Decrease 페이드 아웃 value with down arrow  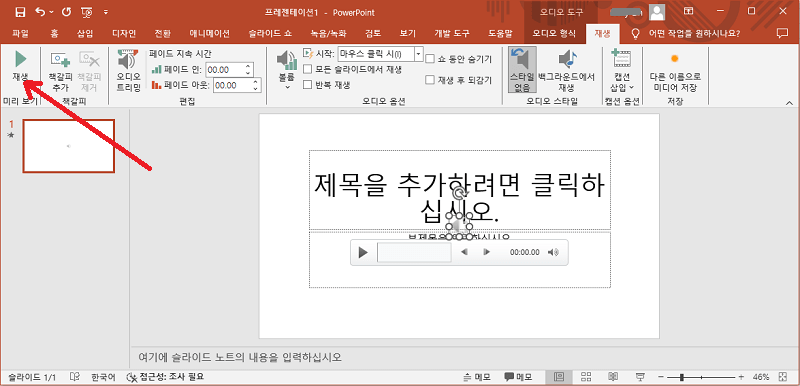(x=256, y=89)
